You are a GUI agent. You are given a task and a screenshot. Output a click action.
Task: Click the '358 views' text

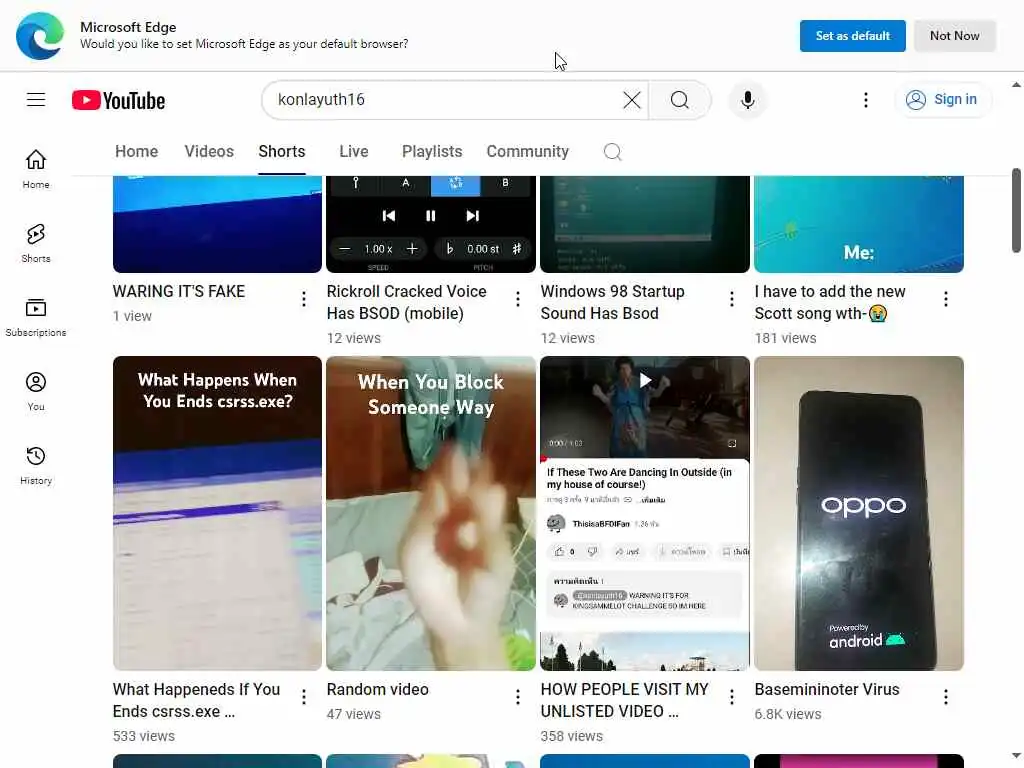pos(571,736)
